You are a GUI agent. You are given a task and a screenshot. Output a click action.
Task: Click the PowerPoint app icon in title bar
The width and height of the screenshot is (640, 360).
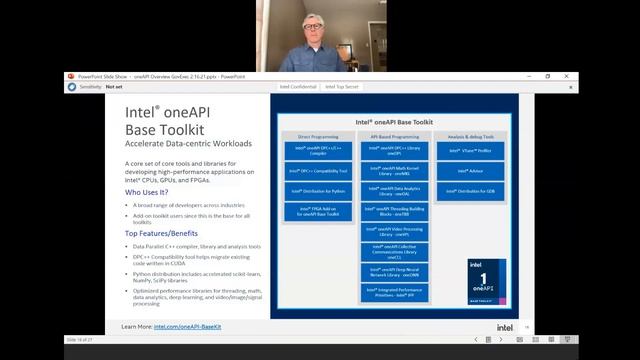point(71,76)
